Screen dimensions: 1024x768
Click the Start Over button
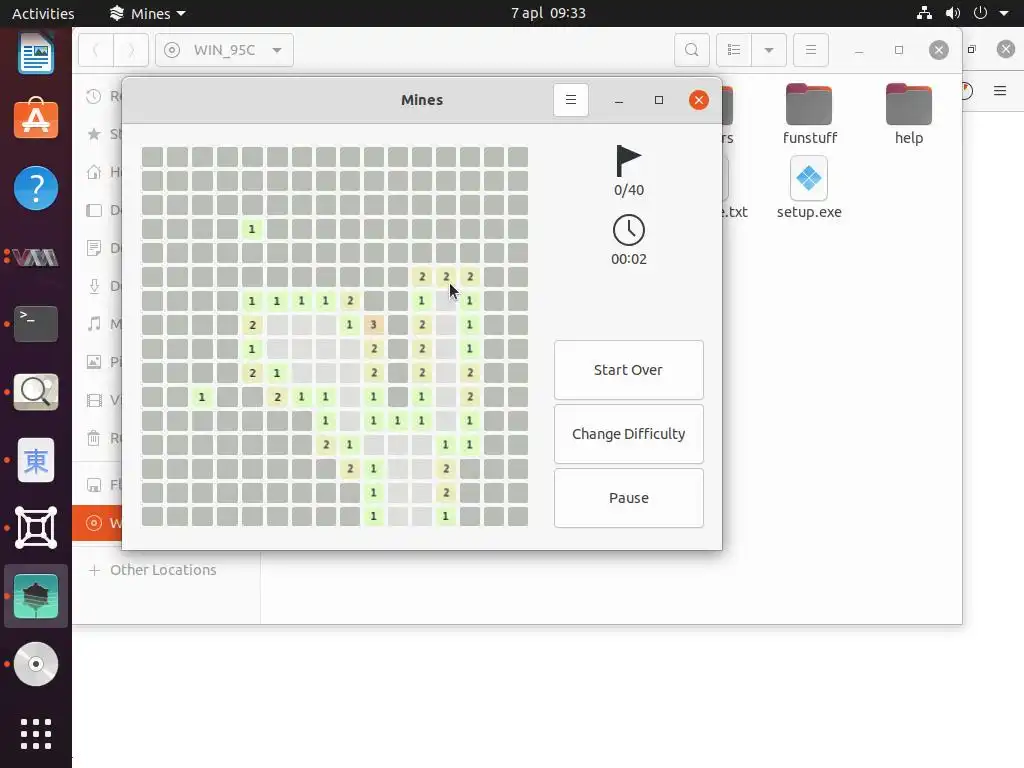point(628,370)
